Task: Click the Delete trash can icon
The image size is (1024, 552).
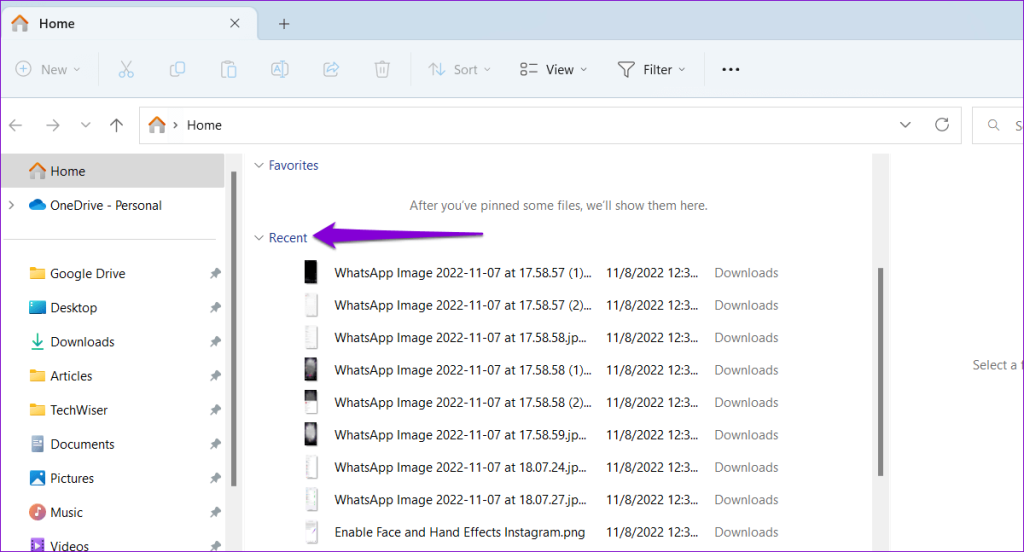Action: [x=382, y=69]
